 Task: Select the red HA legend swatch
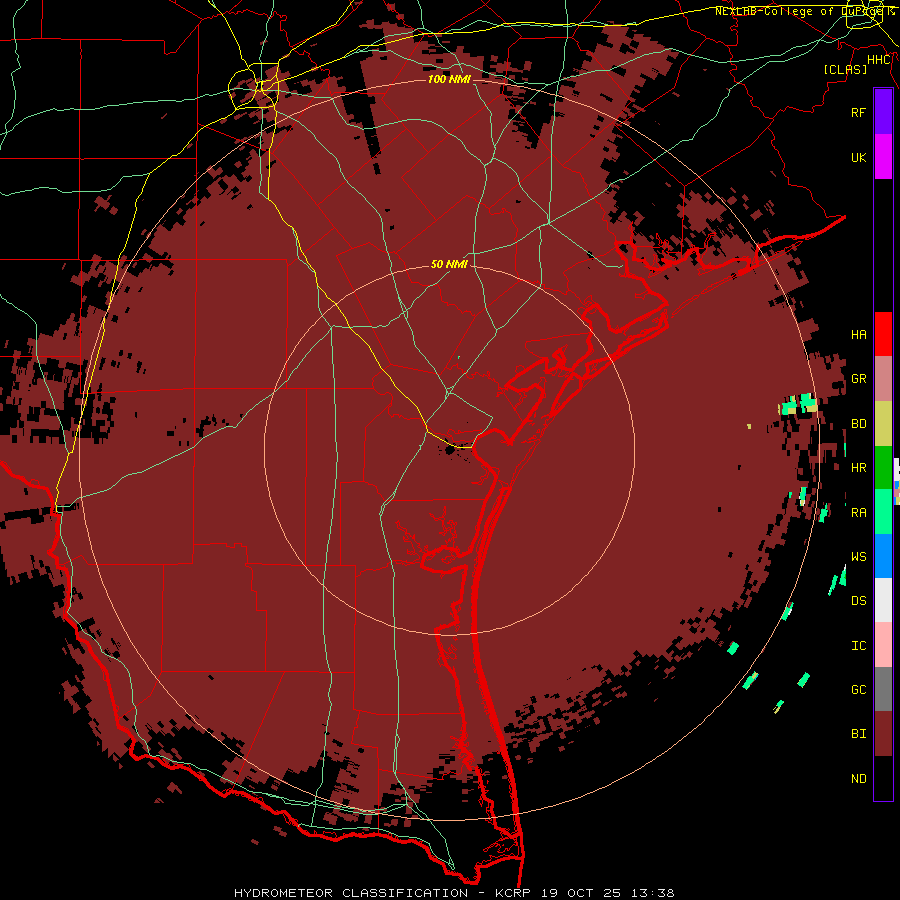(883, 334)
